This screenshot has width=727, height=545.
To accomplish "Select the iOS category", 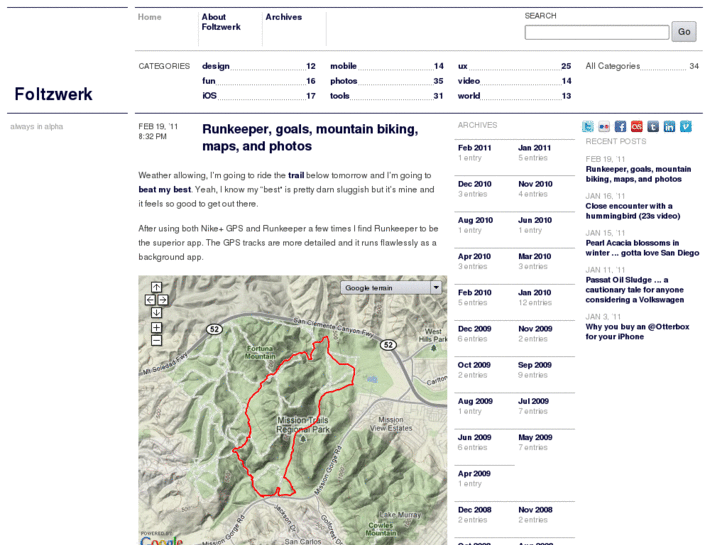I will click(209, 96).
